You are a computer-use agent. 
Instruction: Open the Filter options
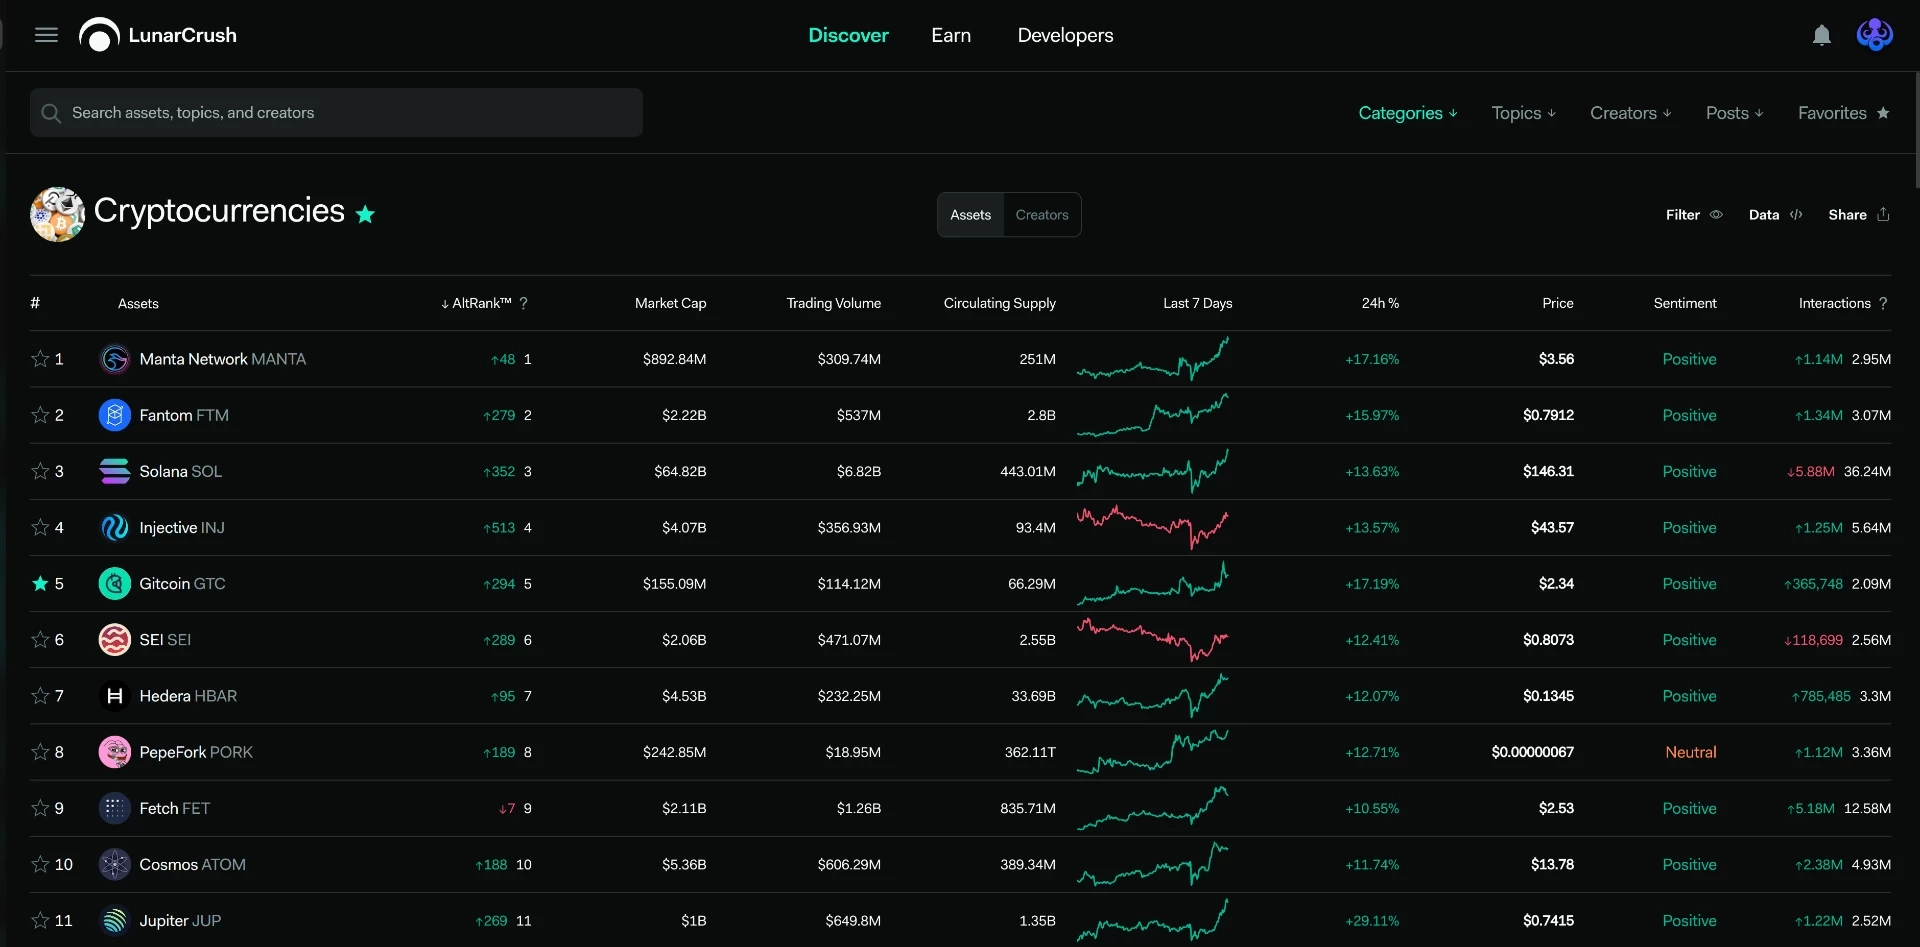pos(1694,215)
